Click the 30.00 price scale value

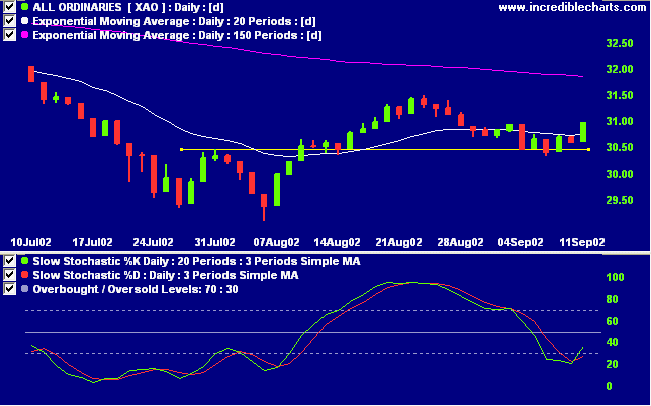[x=620, y=174]
